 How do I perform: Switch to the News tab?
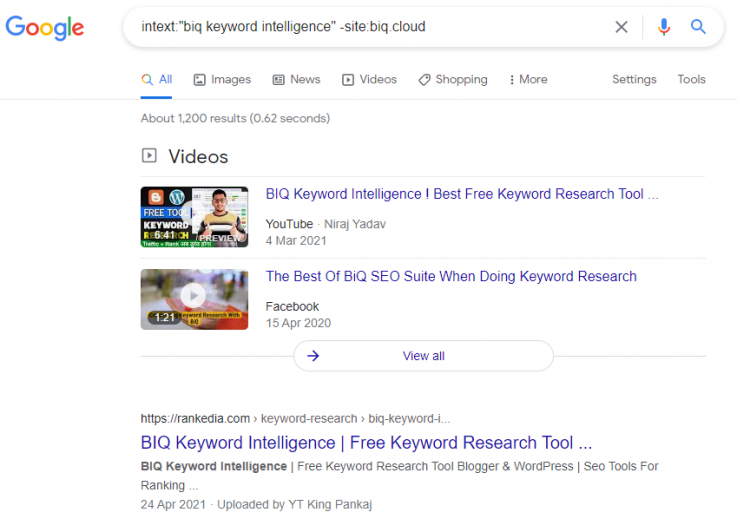pyautogui.click(x=297, y=79)
